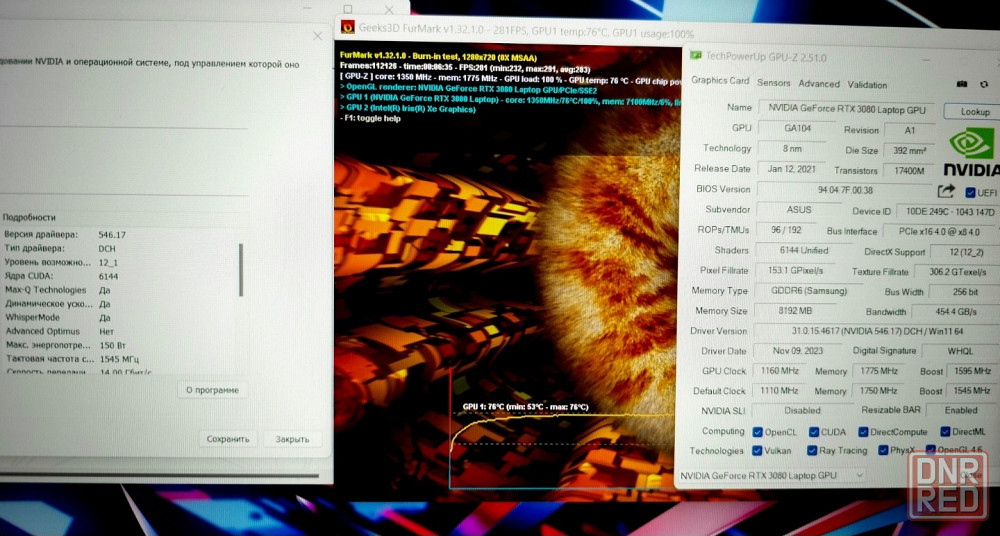Click the horizontal scrollbar below NVIDIA dialog
Viewport: 1000px width, 536px height.
coord(158,475)
